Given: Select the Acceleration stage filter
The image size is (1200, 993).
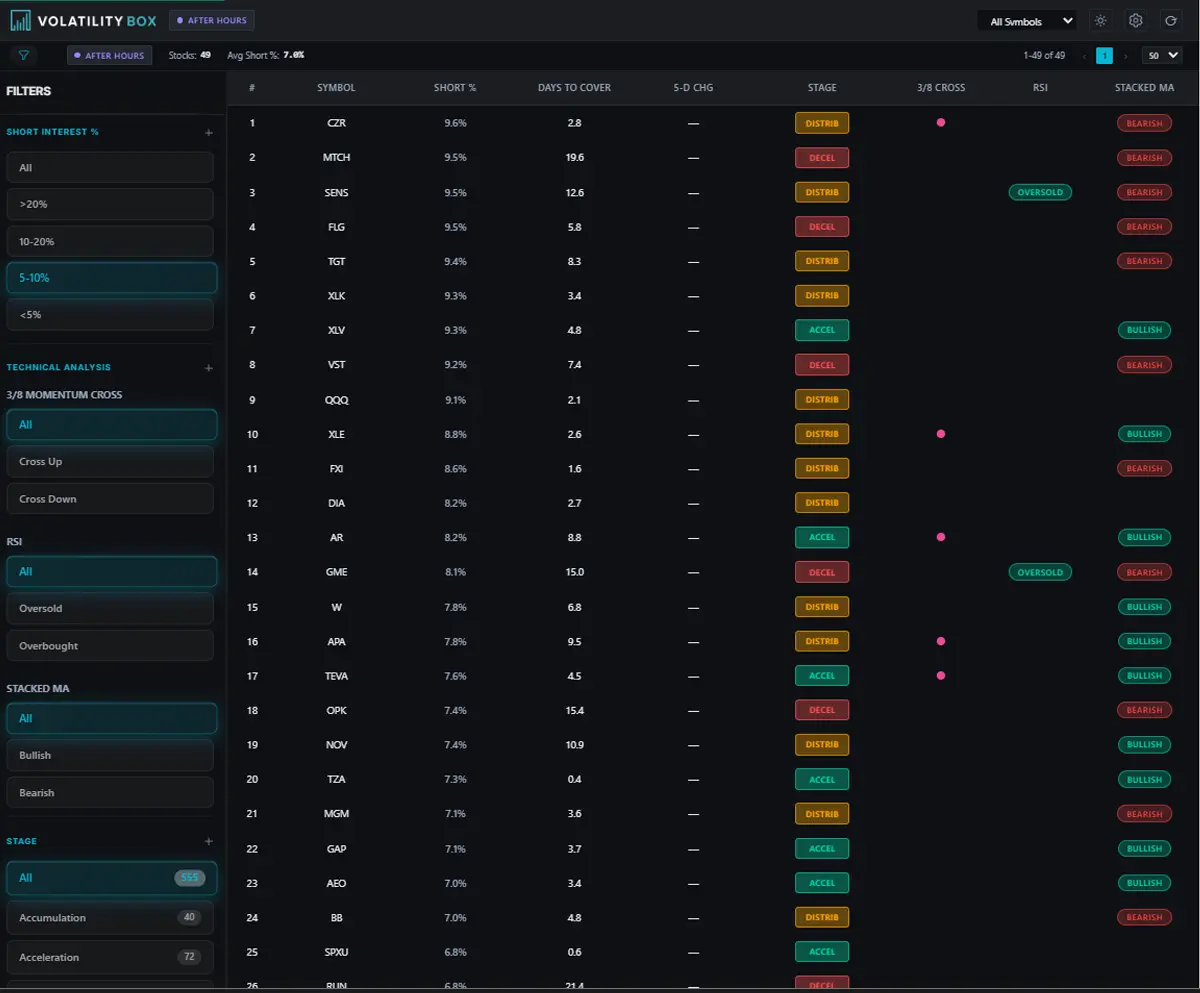Looking at the screenshot, I should click(110, 957).
